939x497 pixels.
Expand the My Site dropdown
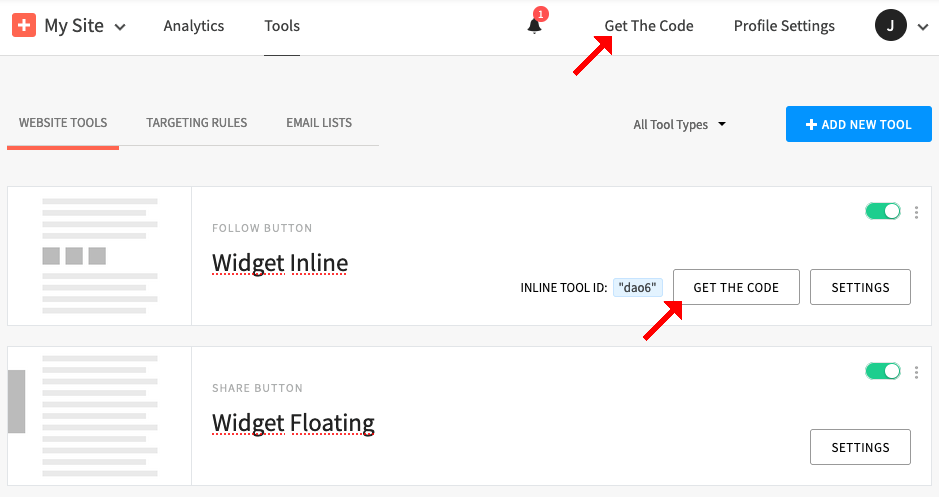click(120, 27)
